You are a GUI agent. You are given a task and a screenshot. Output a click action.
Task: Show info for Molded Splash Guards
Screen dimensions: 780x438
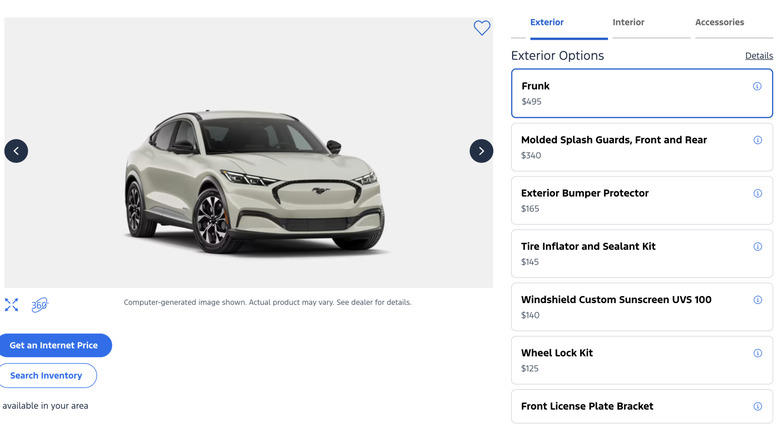tap(757, 140)
